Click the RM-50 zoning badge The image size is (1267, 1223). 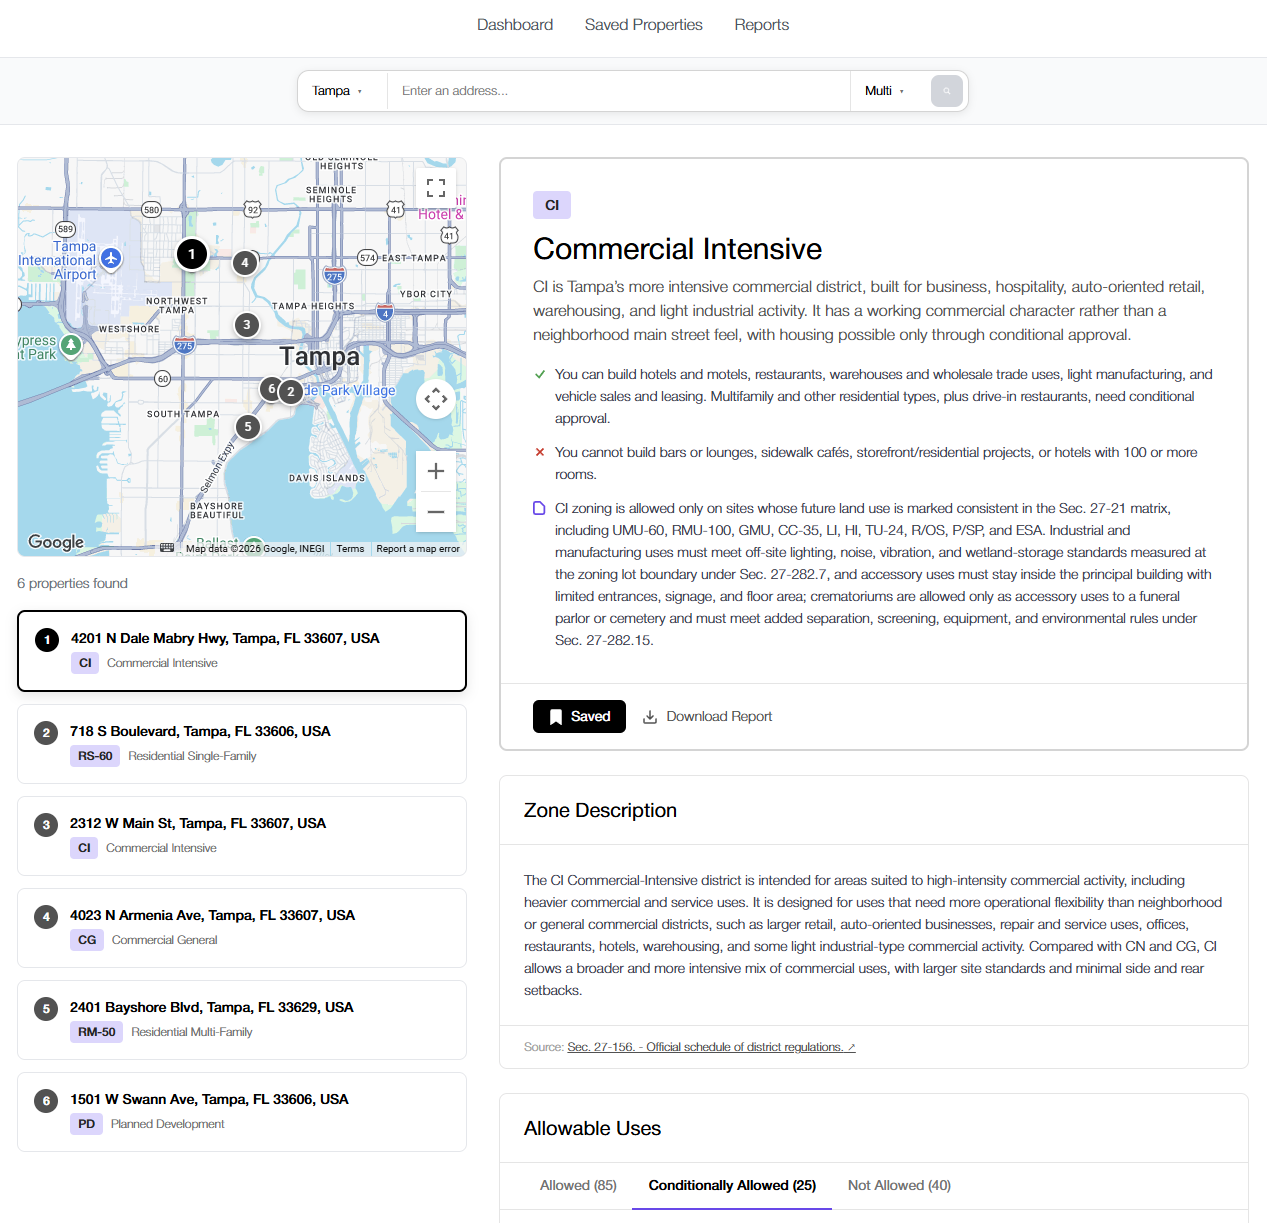(x=97, y=1032)
